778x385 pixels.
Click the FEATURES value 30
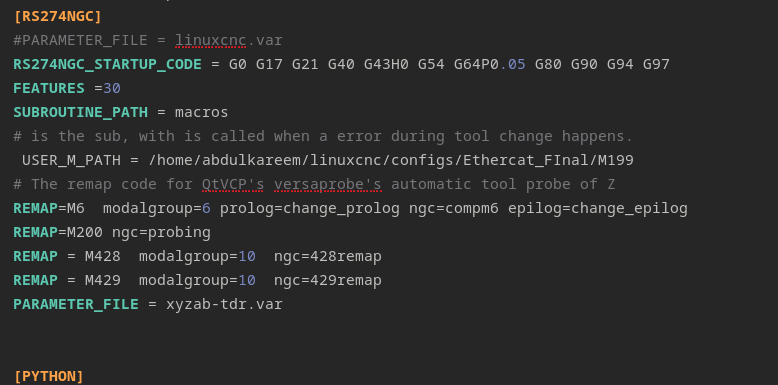click(x=112, y=88)
